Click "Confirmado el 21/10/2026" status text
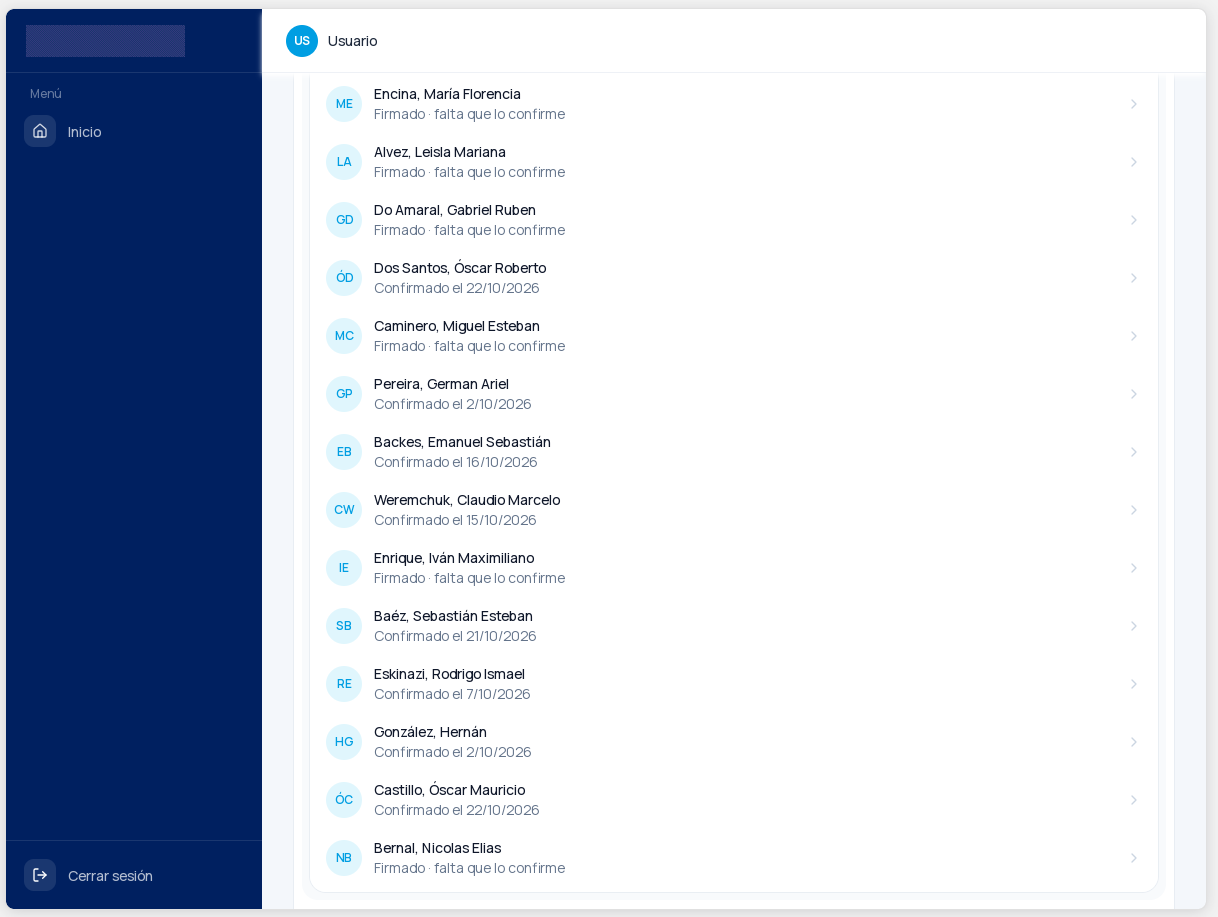Viewport: 1218px width, 917px height. (x=455, y=636)
